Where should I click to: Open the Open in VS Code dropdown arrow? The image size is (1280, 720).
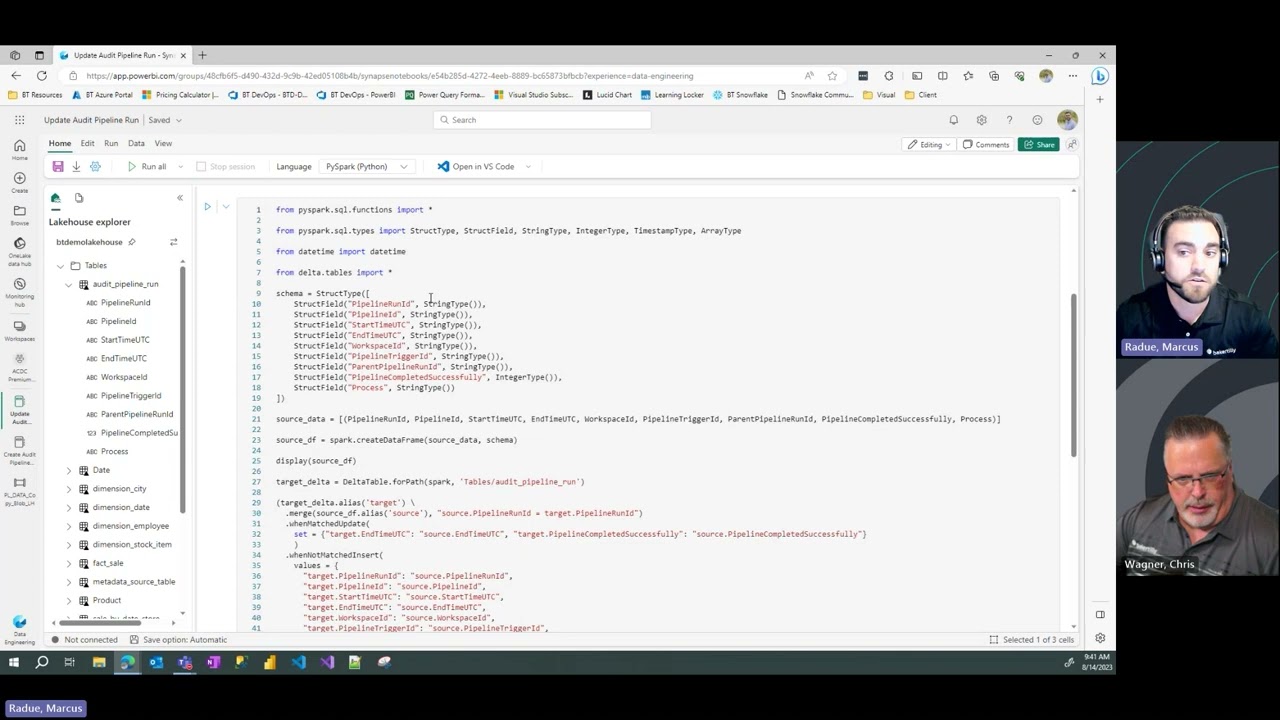coord(528,167)
